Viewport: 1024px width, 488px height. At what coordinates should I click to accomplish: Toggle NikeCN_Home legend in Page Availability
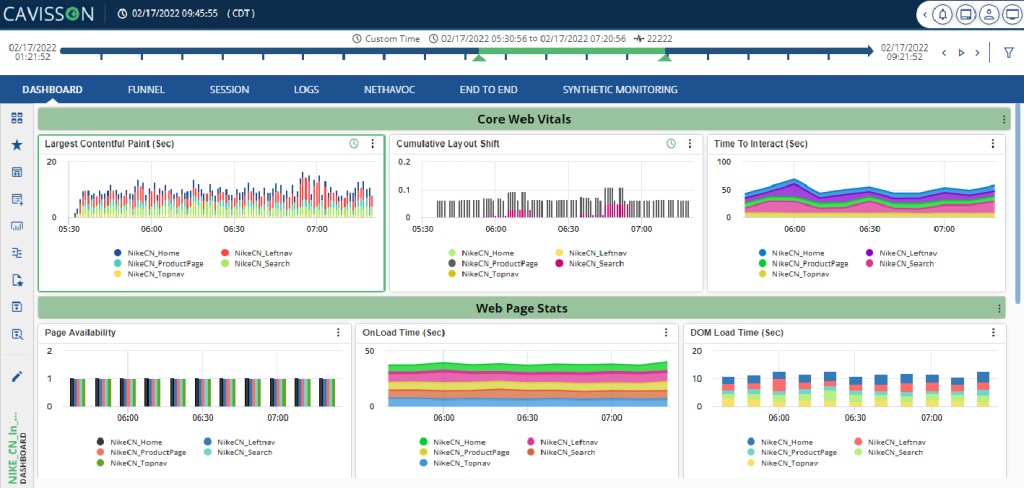tap(129, 442)
